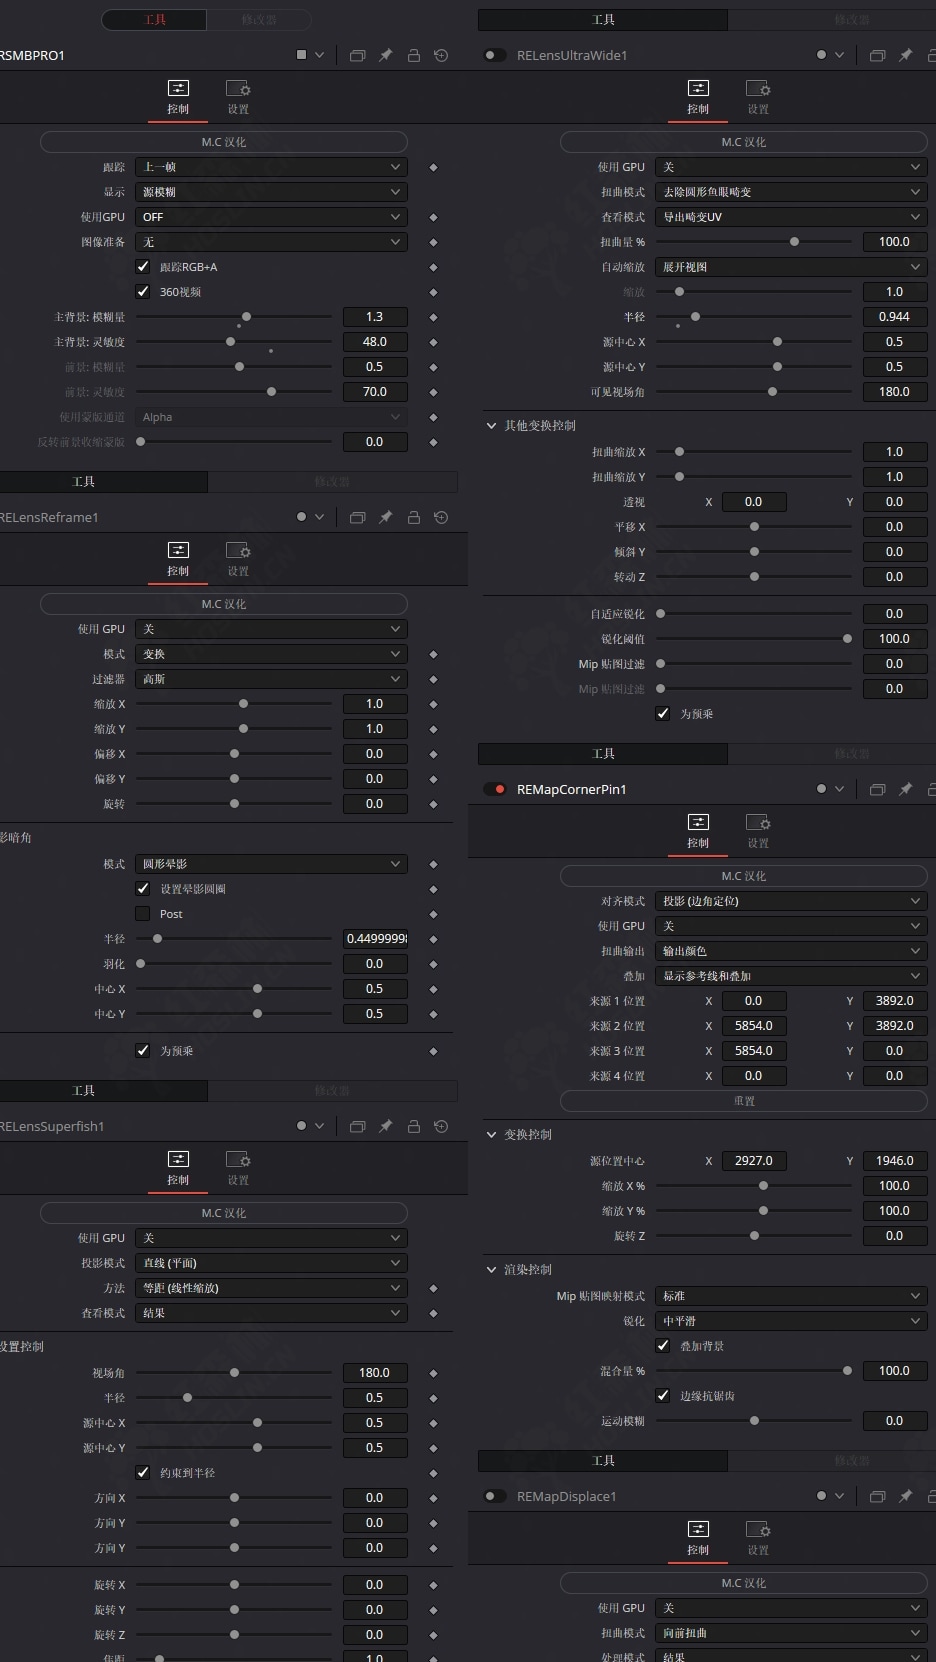The width and height of the screenshot is (936, 1662).
Task: Collapse the 变换控制 section
Action: 491,1135
